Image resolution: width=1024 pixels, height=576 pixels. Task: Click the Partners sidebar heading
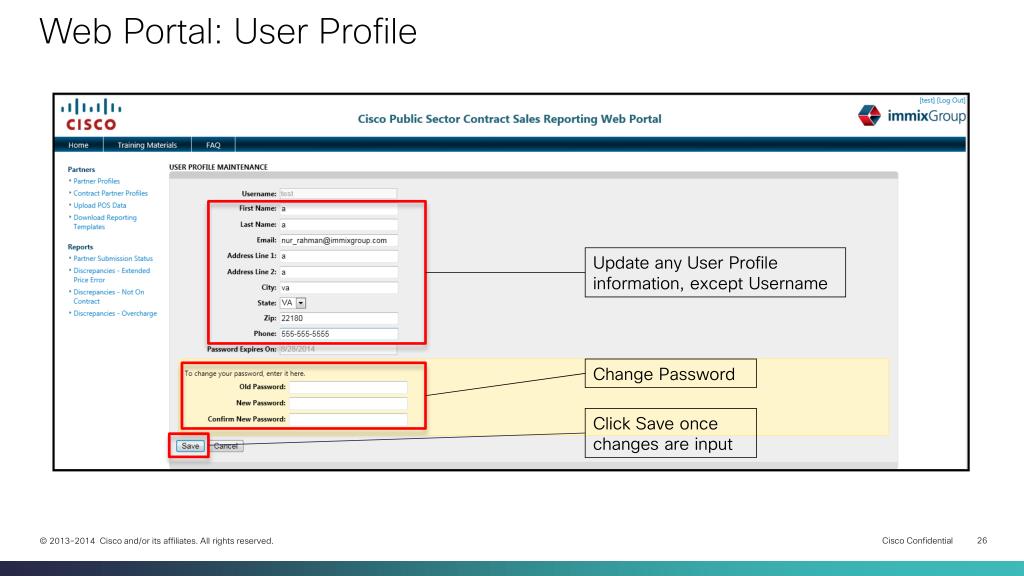(81, 169)
